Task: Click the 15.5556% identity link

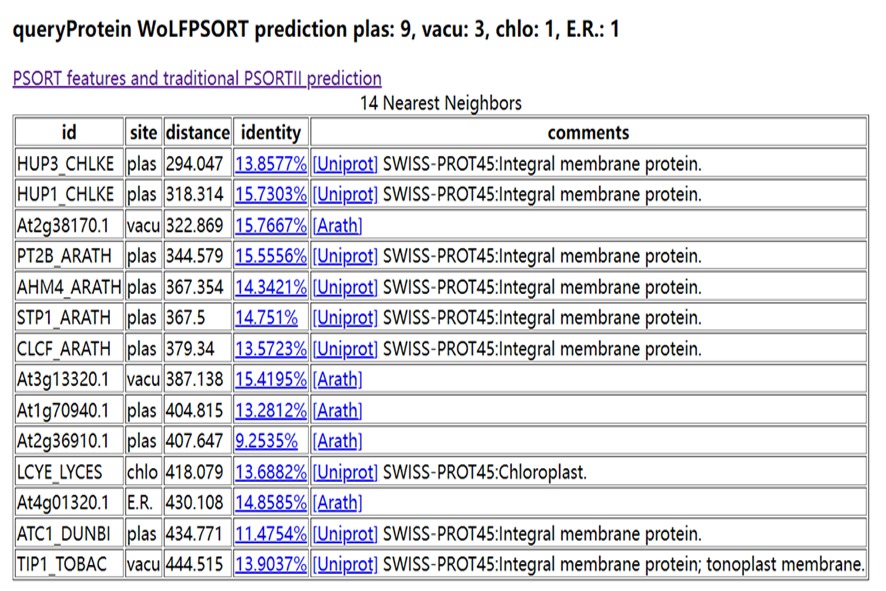Action: click(x=270, y=256)
